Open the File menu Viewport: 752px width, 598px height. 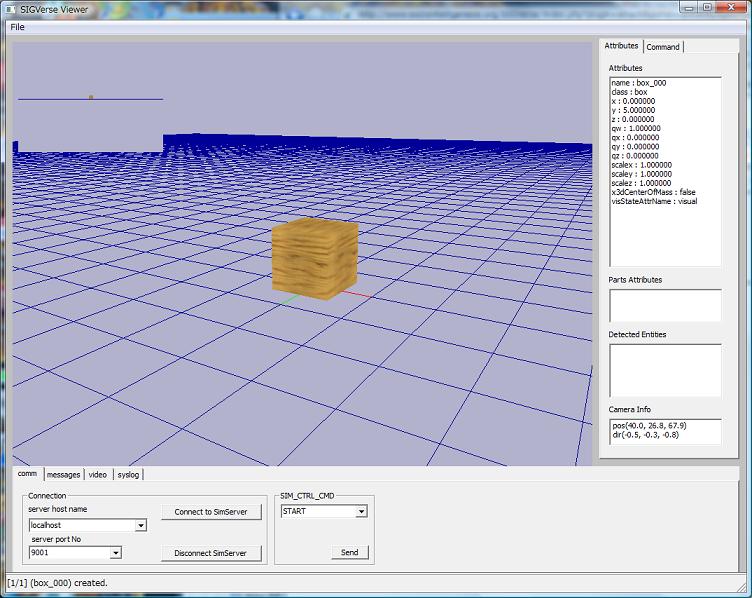tap(17, 27)
